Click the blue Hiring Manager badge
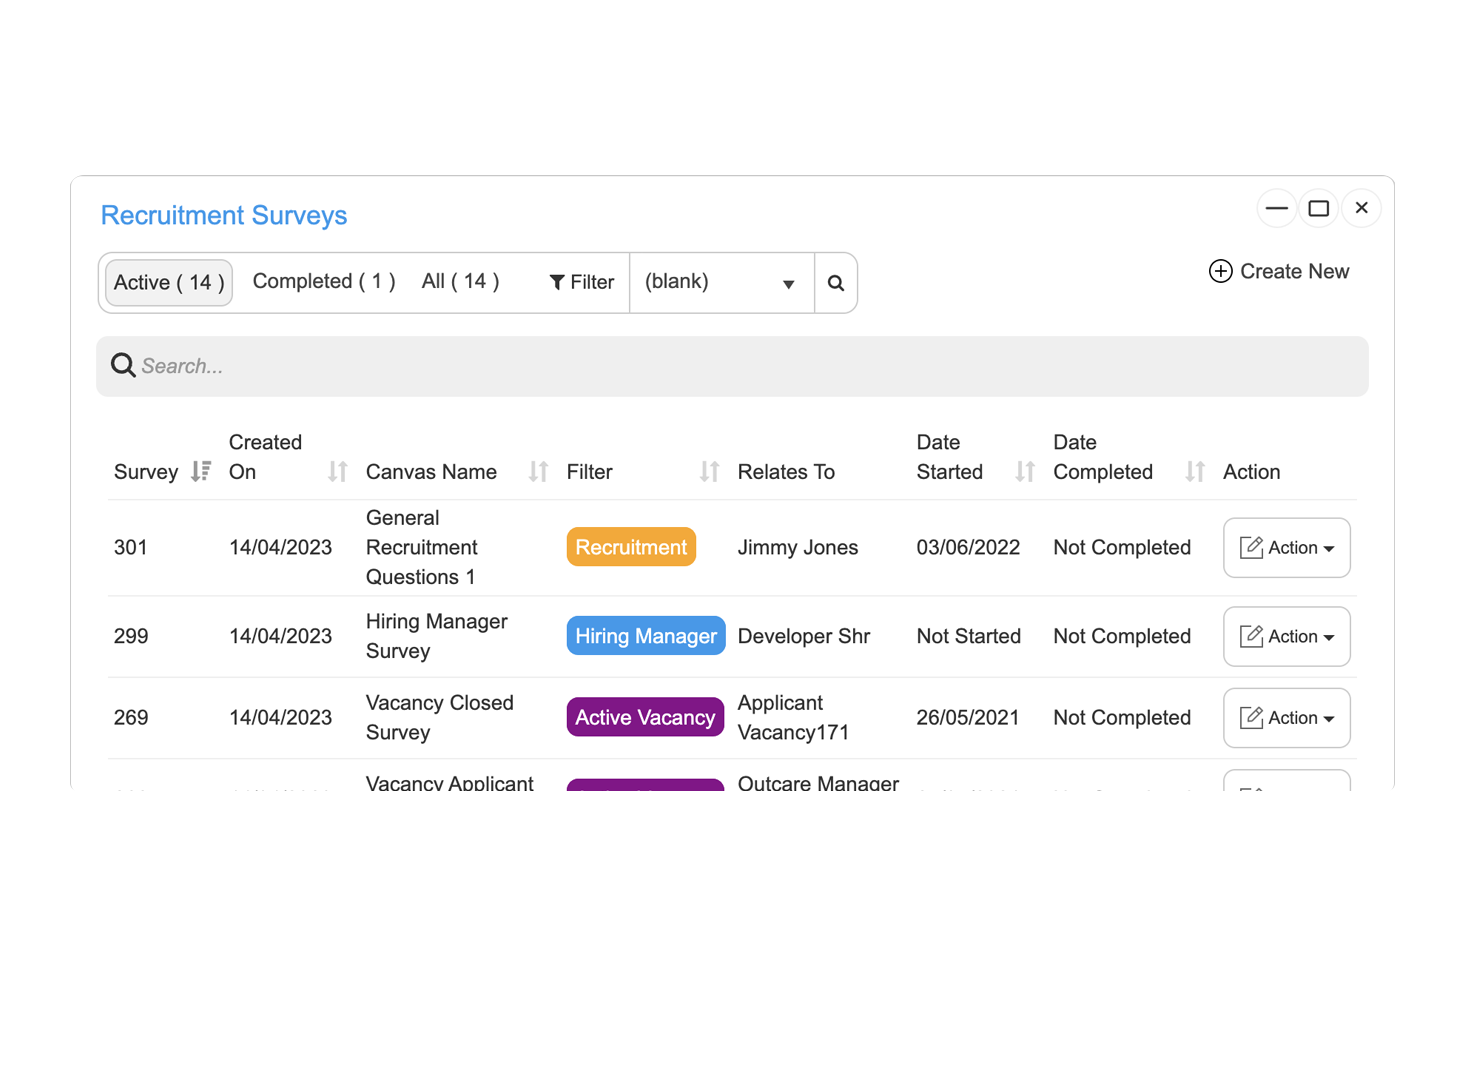This screenshot has height=1081, width=1480. [646, 636]
